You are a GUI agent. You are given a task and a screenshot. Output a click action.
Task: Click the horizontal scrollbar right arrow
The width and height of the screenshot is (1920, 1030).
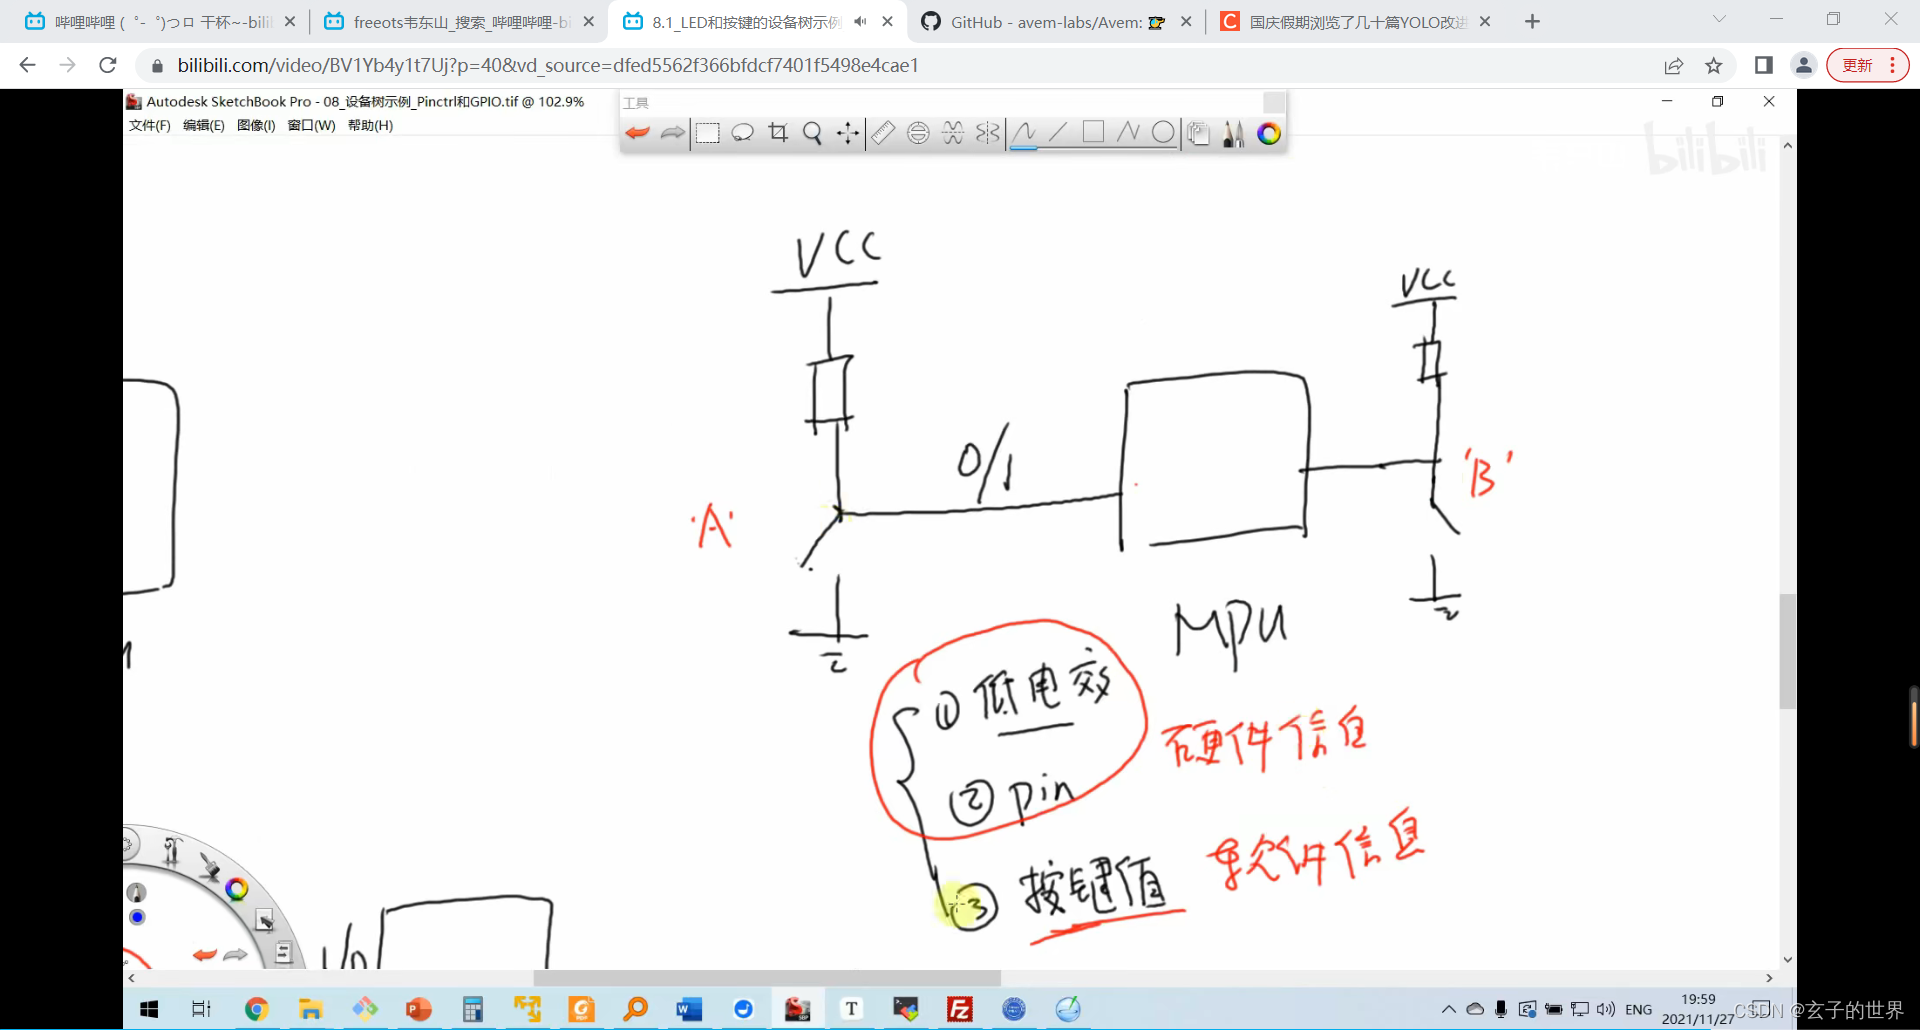1770,978
